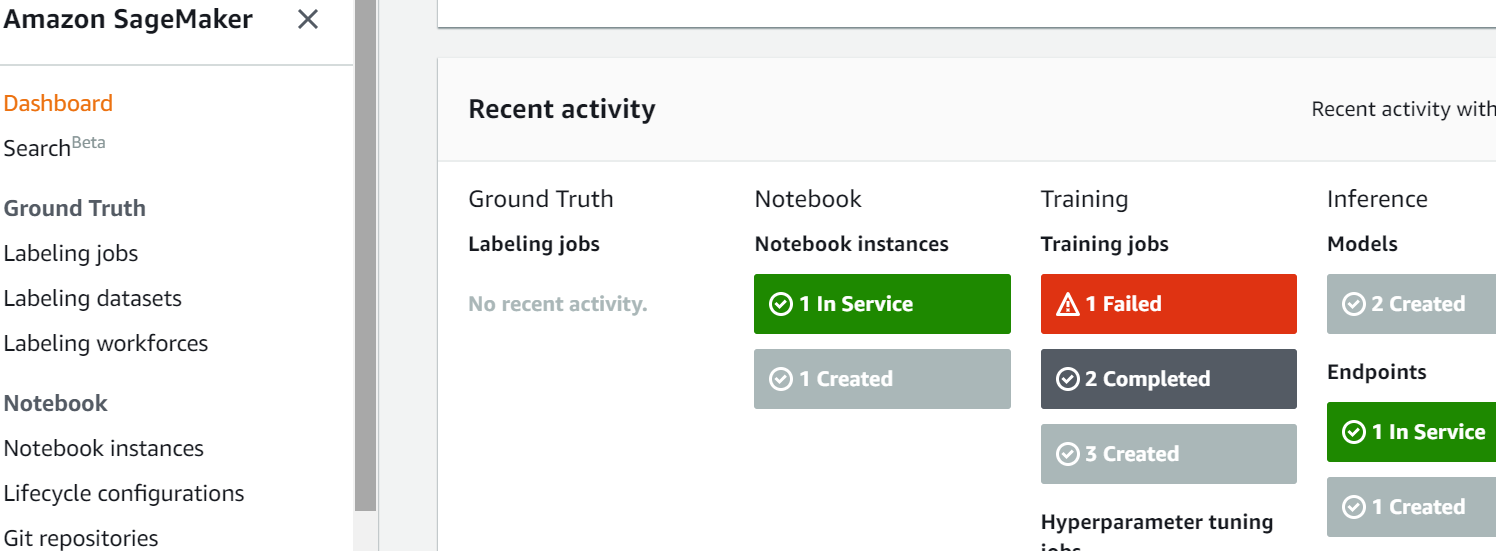Go to Notebook instances in the sidebar
Viewport: 1496px width, 551px height.
(104, 448)
